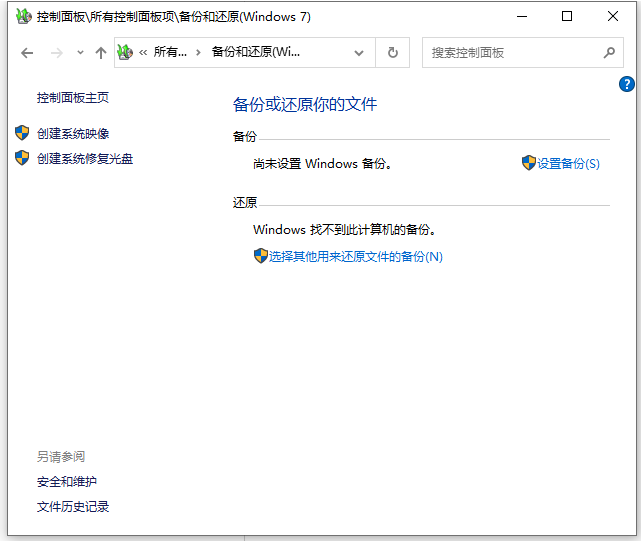Viewport: 641px width, 541px height.
Task: Click the 另请参阅 label
Action: (61, 457)
